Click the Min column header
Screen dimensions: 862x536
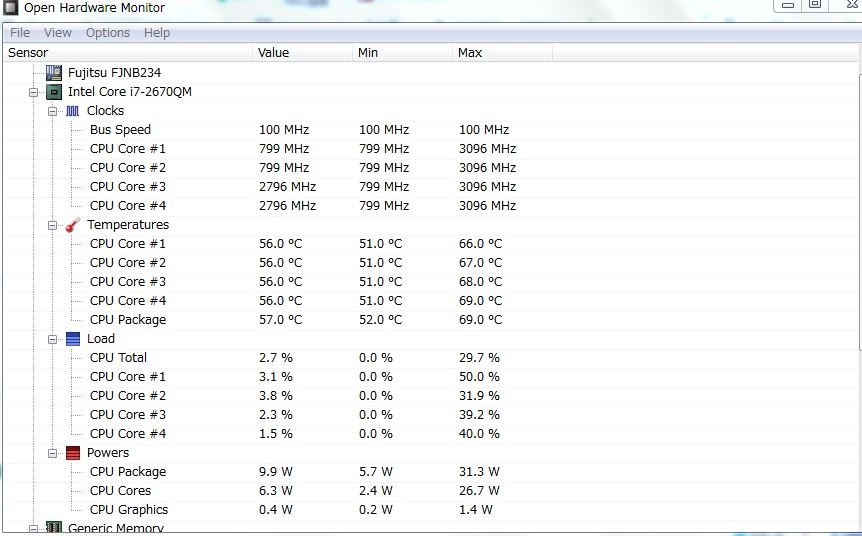pyautogui.click(x=402, y=53)
